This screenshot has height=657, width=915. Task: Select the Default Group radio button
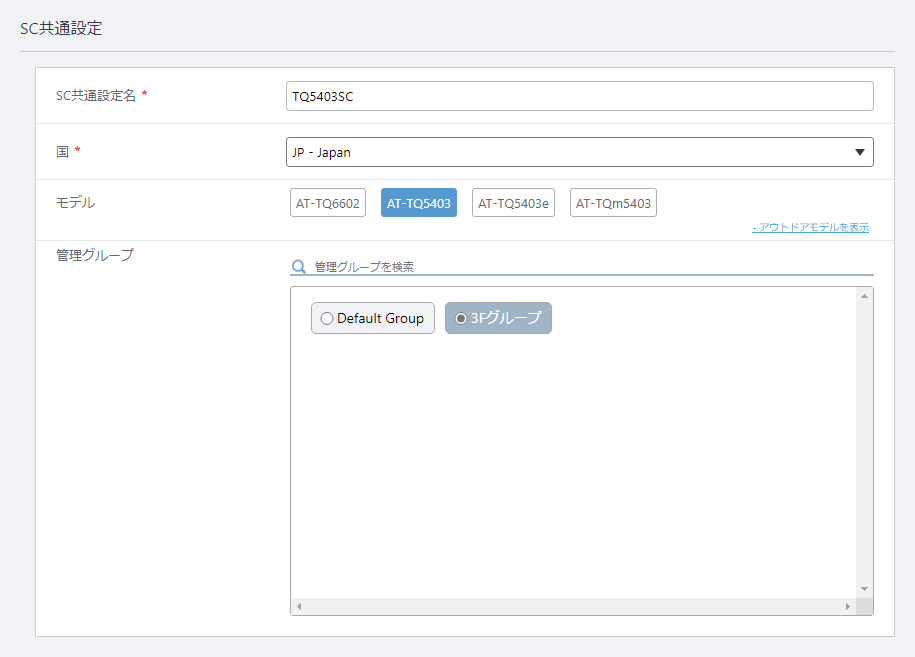click(x=327, y=318)
